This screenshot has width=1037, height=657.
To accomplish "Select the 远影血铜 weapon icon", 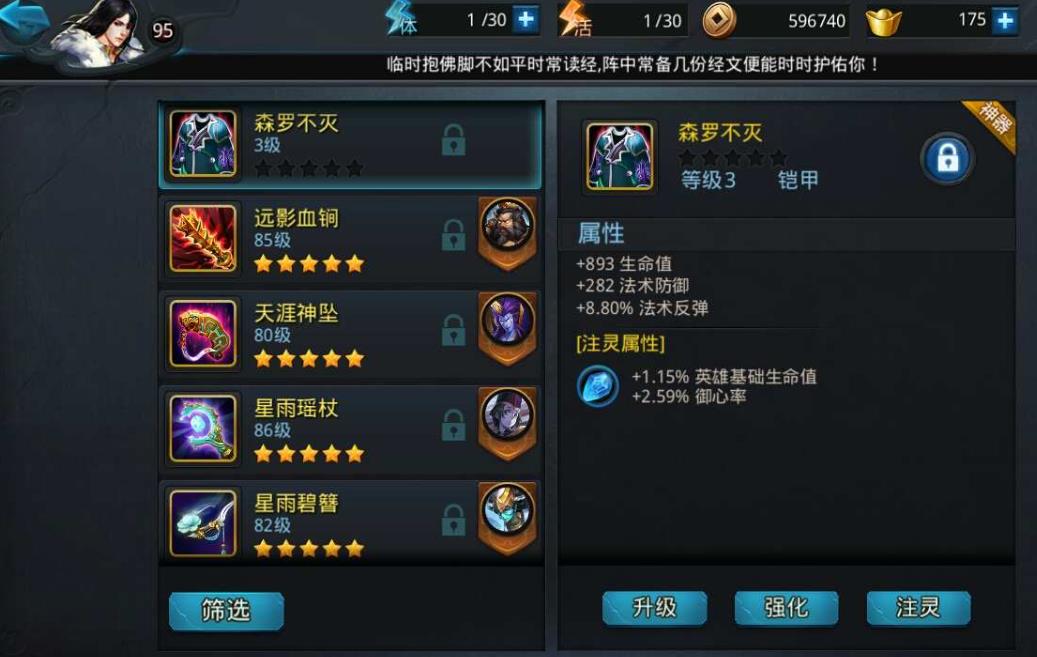I will pos(203,238).
